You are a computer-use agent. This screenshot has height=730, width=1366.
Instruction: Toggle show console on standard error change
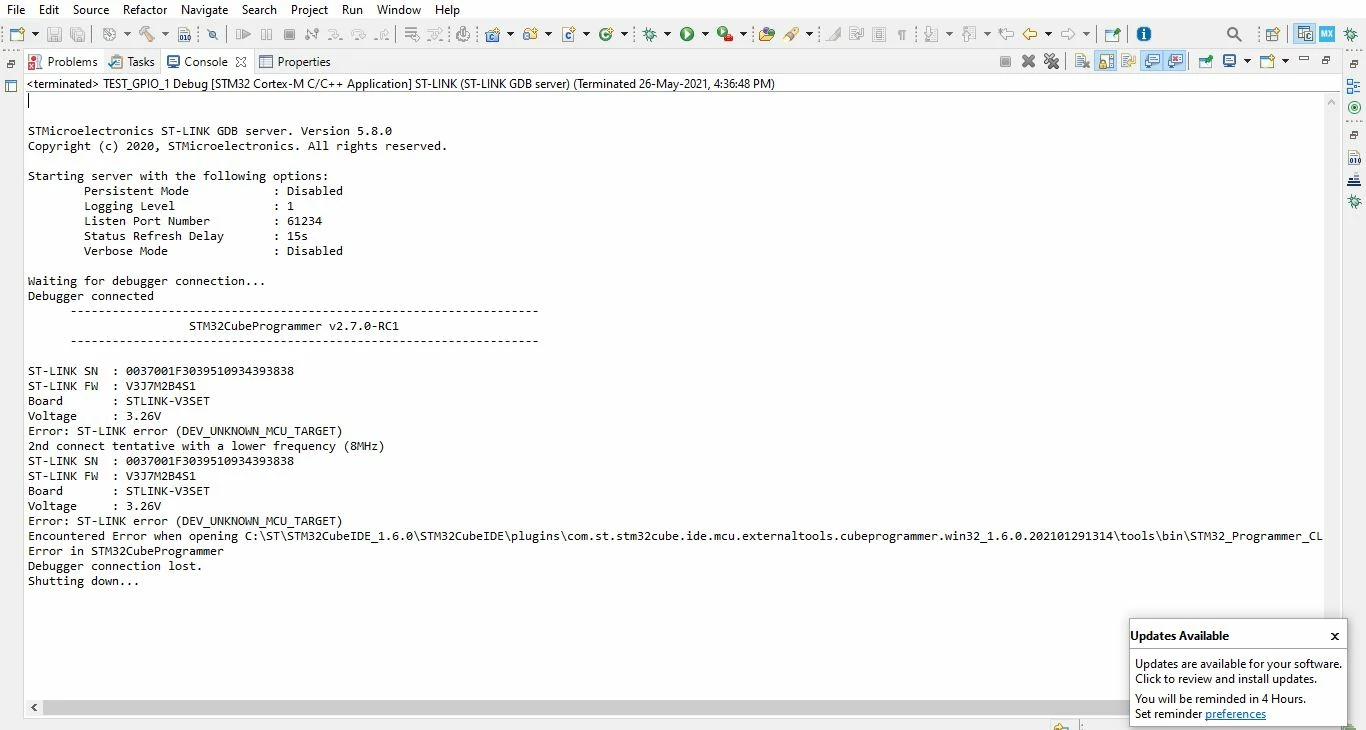[x=1175, y=61]
